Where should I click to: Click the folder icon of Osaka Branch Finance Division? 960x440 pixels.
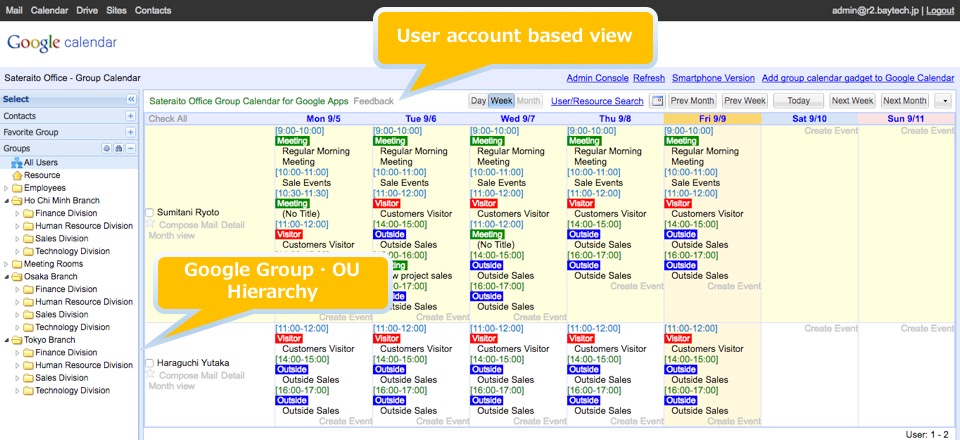(28, 289)
